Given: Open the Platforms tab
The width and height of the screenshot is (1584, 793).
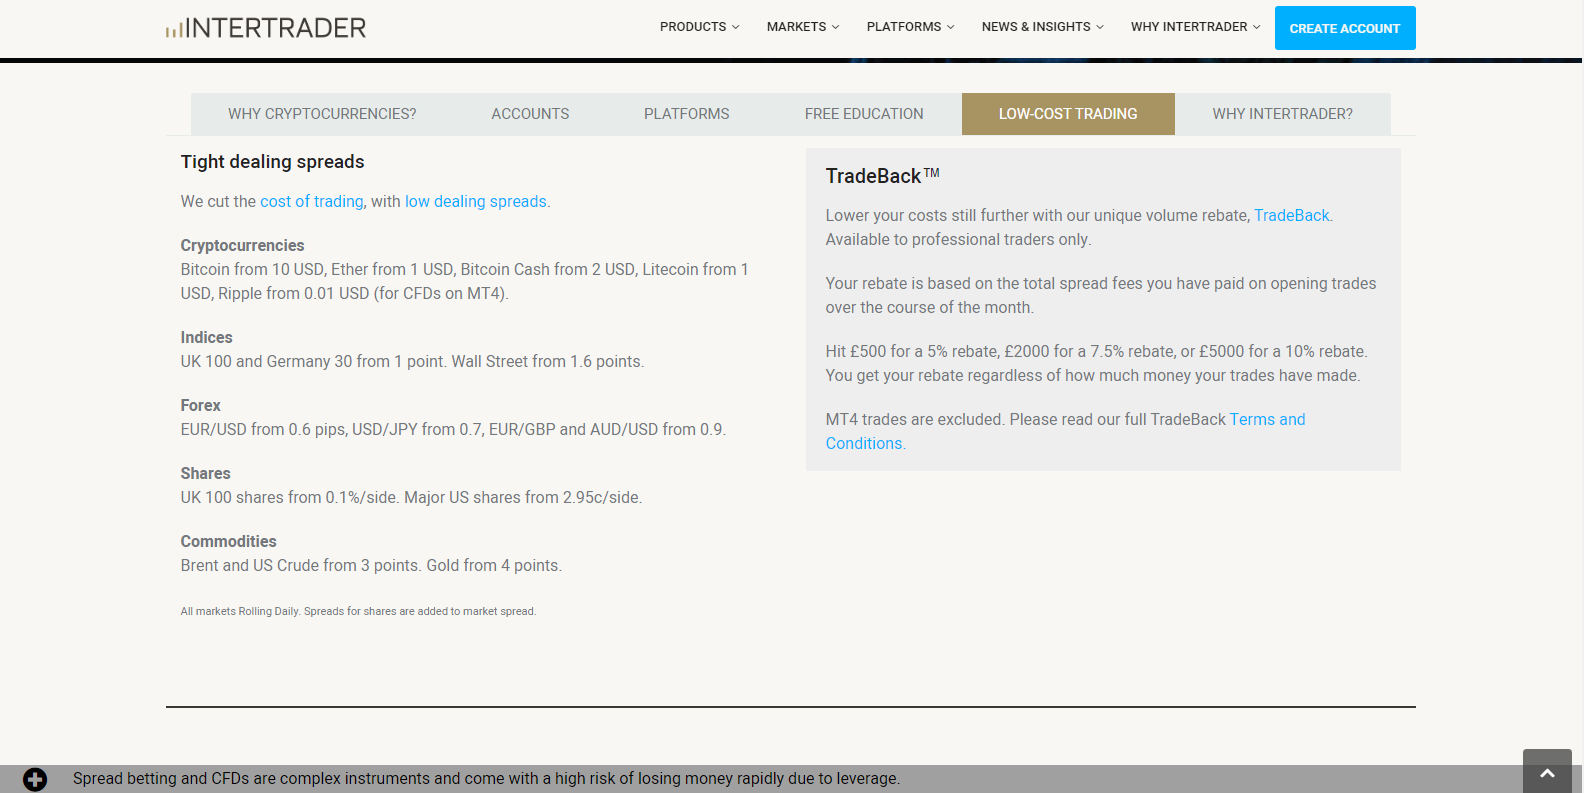Looking at the screenshot, I should (687, 114).
